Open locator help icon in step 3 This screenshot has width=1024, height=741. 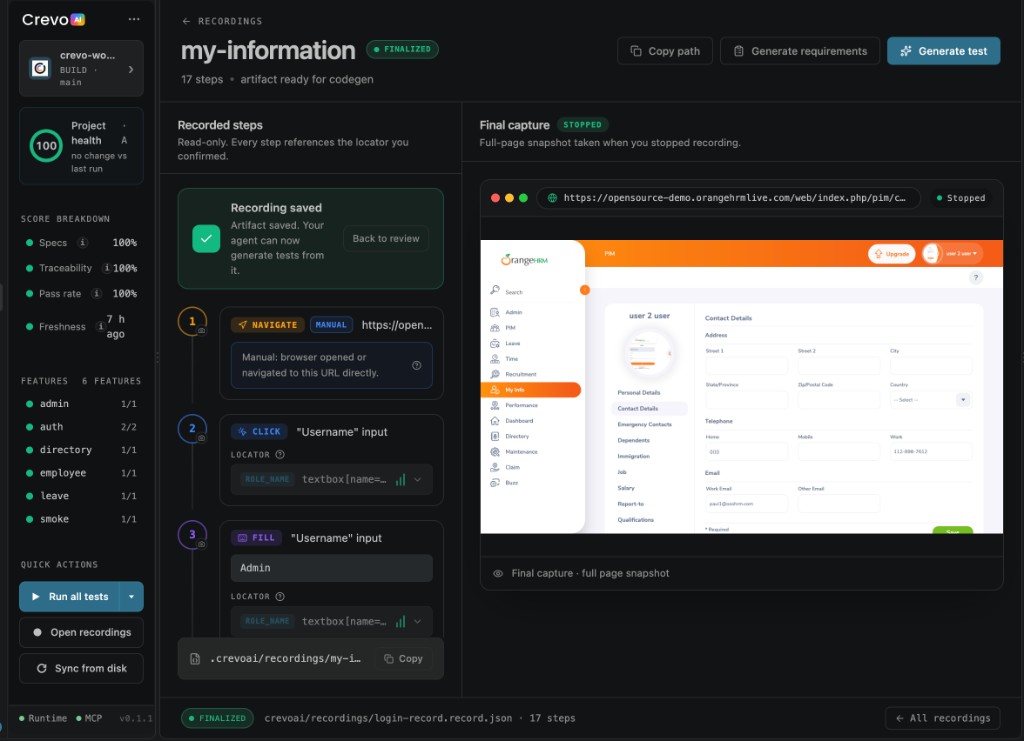(x=280, y=596)
